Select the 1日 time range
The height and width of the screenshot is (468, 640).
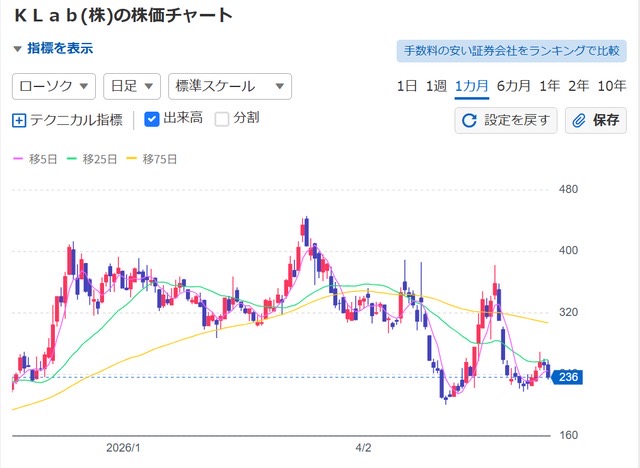(407, 86)
